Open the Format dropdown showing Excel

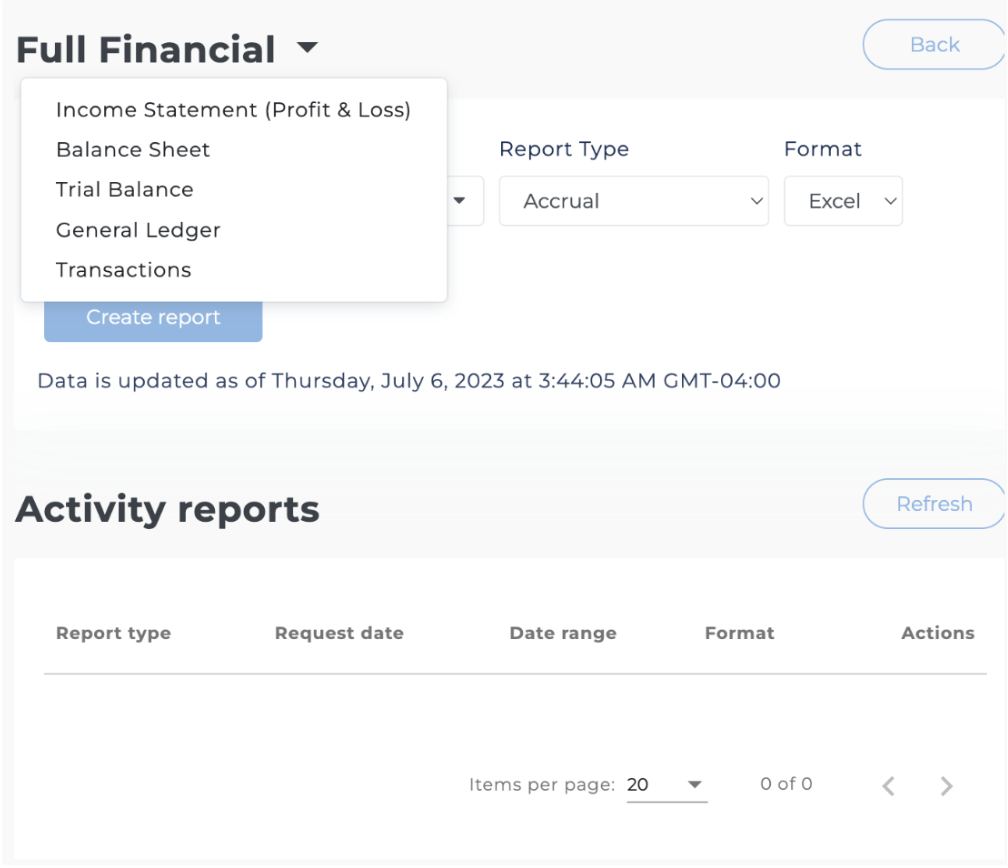(x=843, y=201)
